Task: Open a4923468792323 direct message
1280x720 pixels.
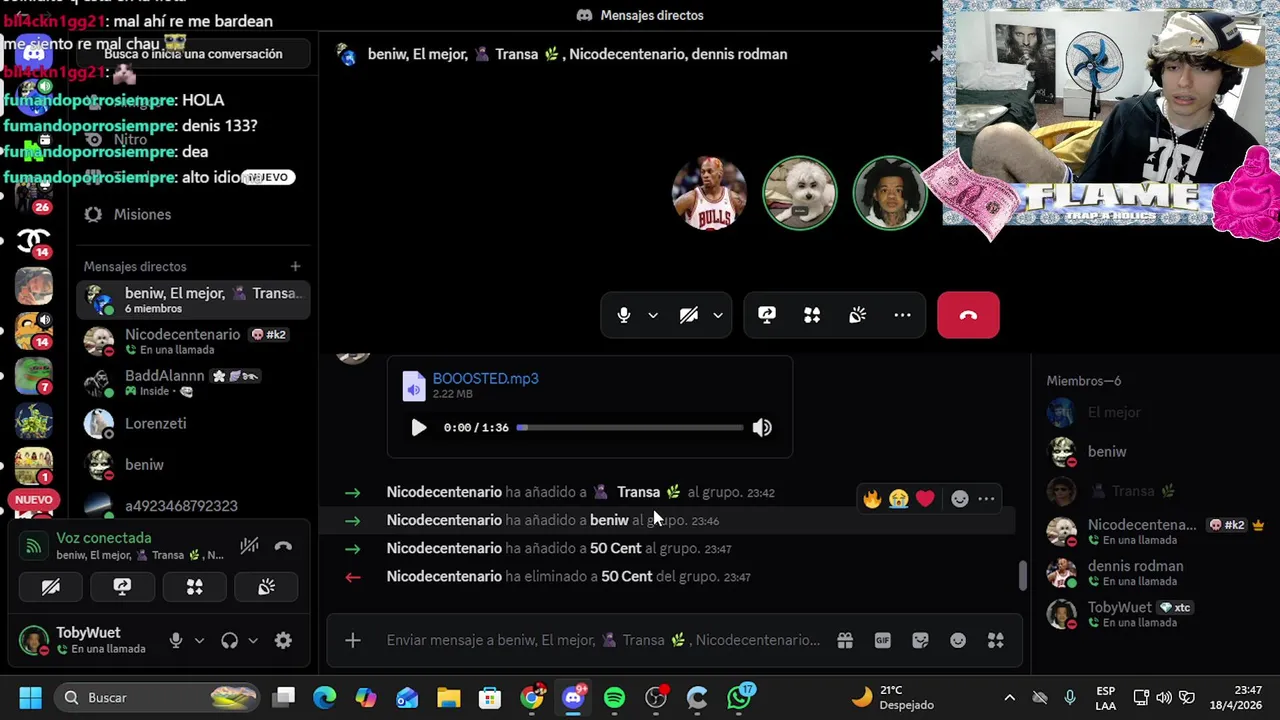Action: (193, 505)
